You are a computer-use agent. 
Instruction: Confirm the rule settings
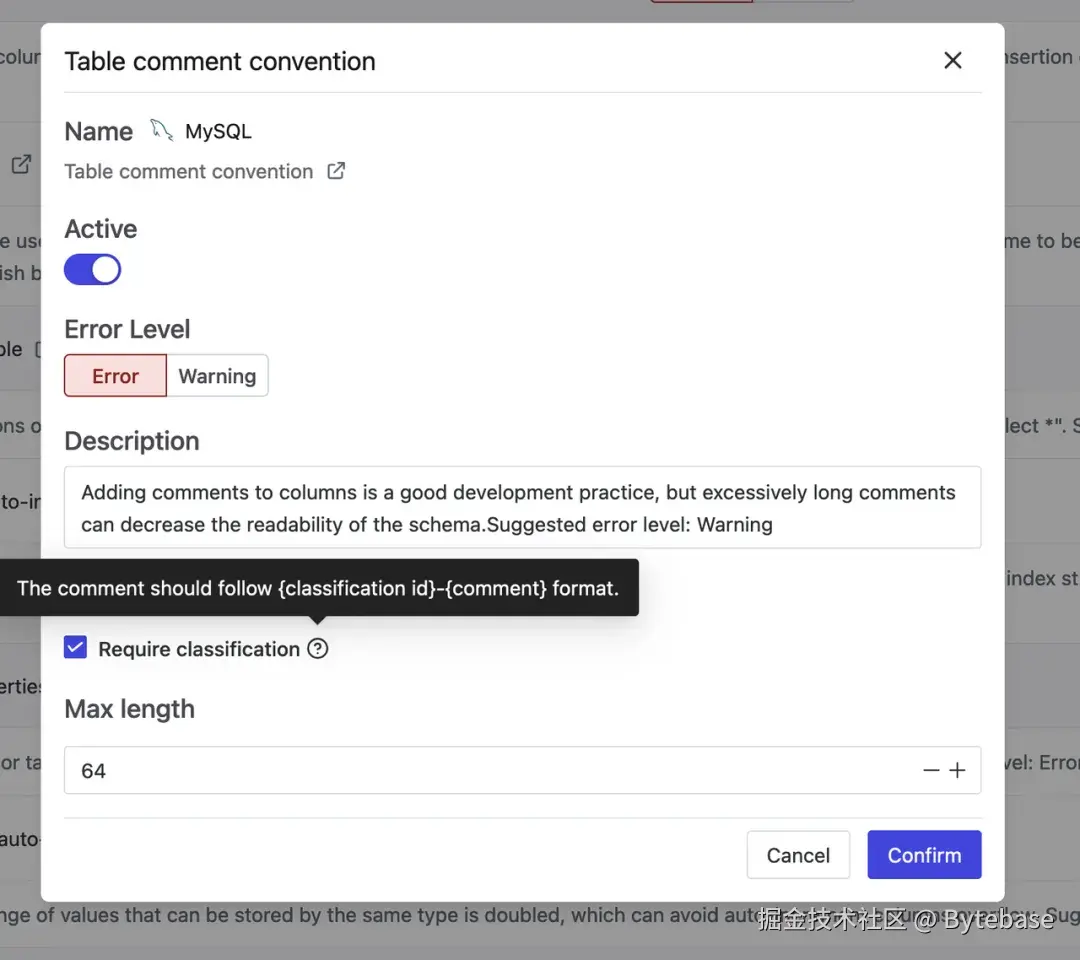point(924,855)
